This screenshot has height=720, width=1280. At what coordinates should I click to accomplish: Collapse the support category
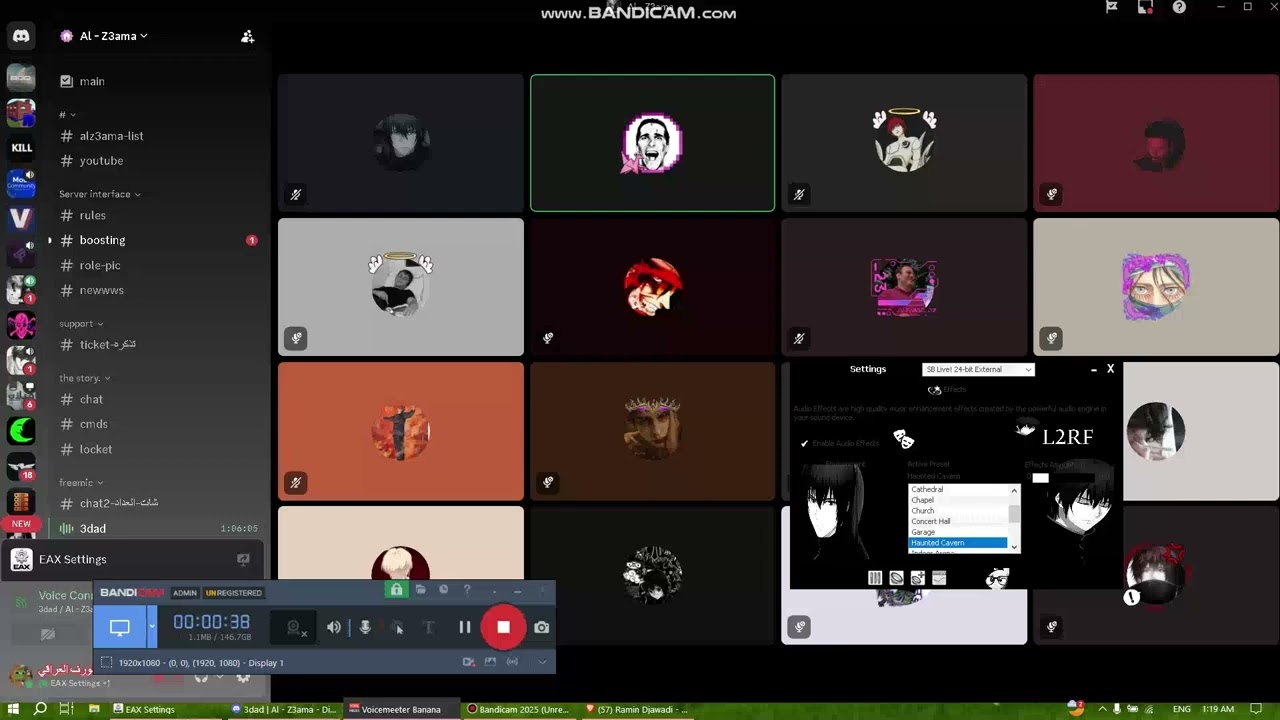[81, 324]
